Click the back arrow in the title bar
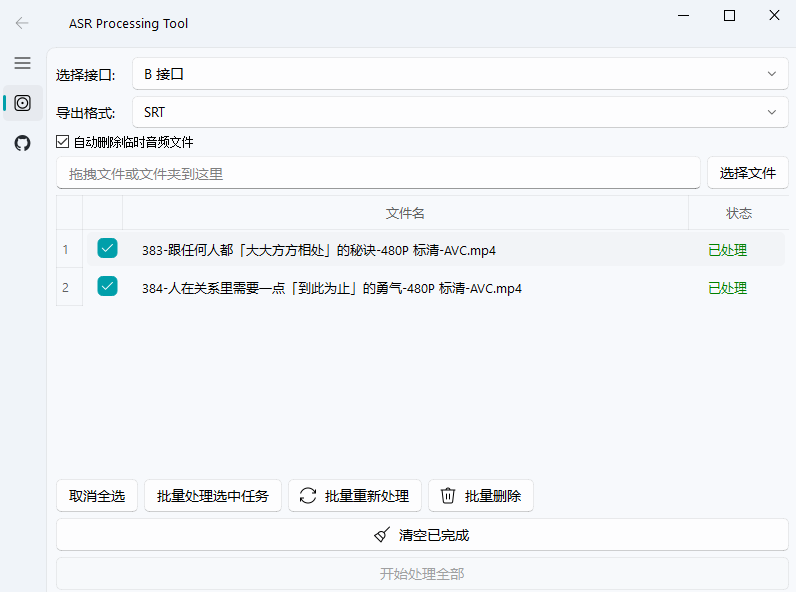Image resolution: width=796 pixels, height=592 pixels. pyautogui.click(x=22, y=23)
